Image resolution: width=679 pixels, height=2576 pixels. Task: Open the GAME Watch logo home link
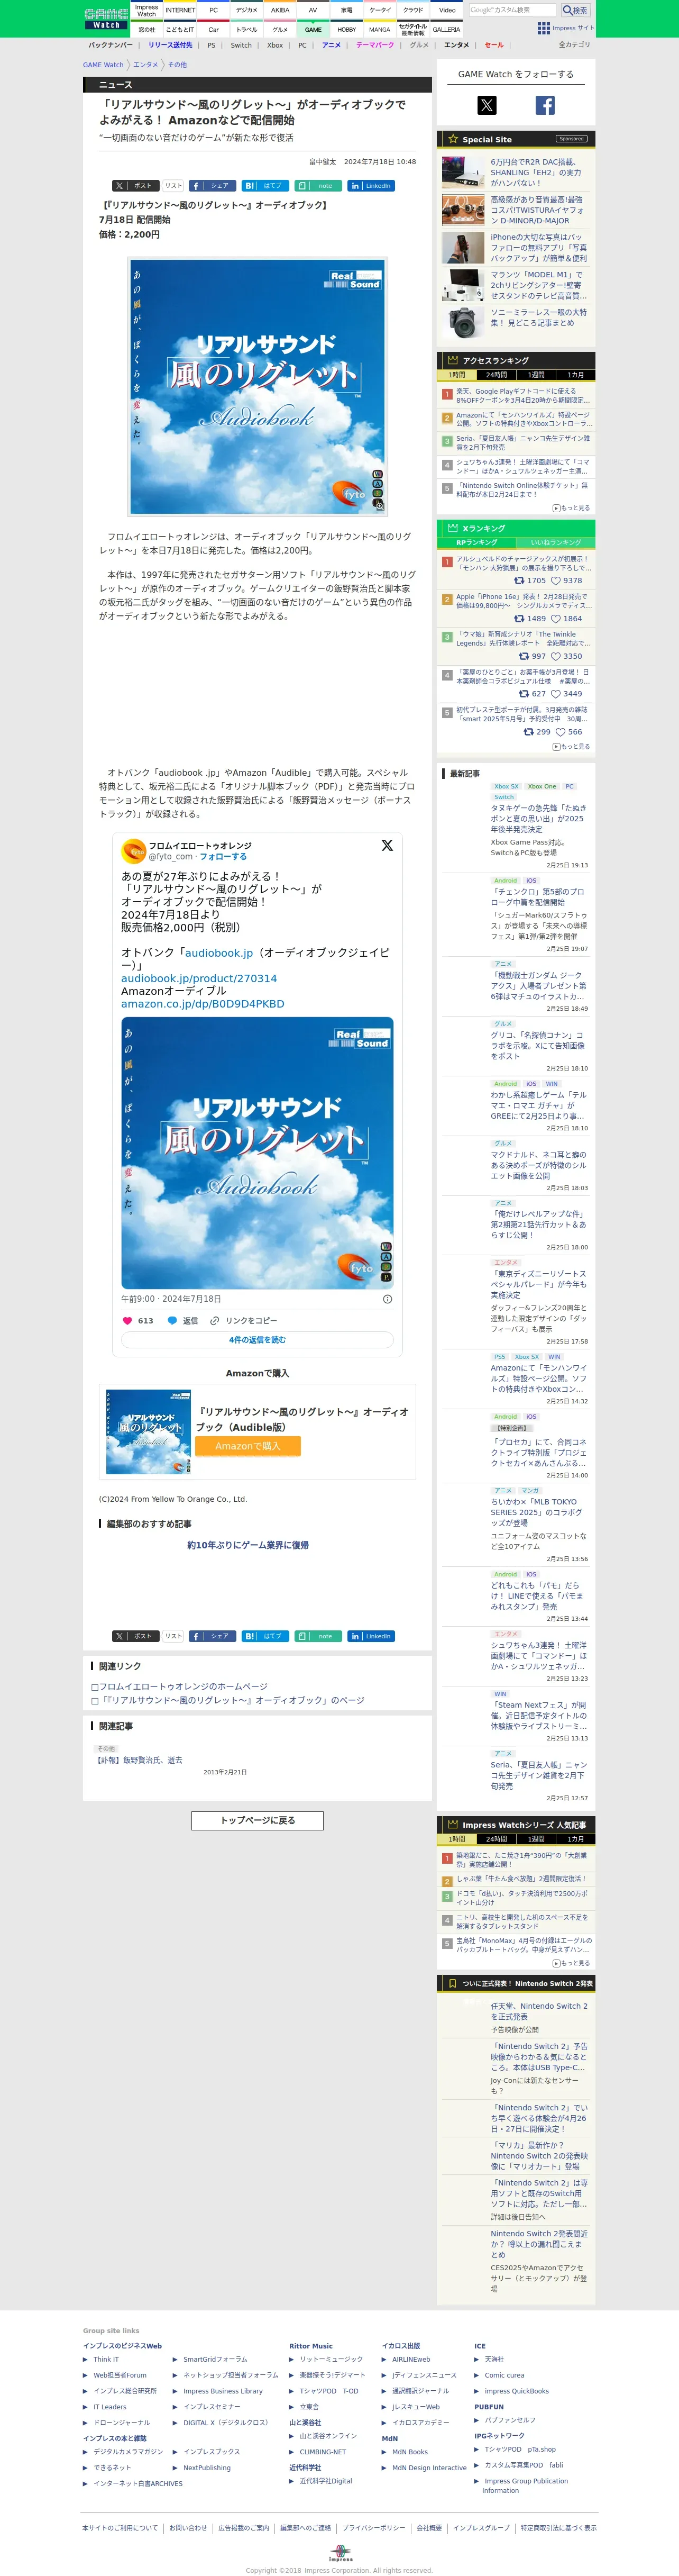click(x=105, y=18)
